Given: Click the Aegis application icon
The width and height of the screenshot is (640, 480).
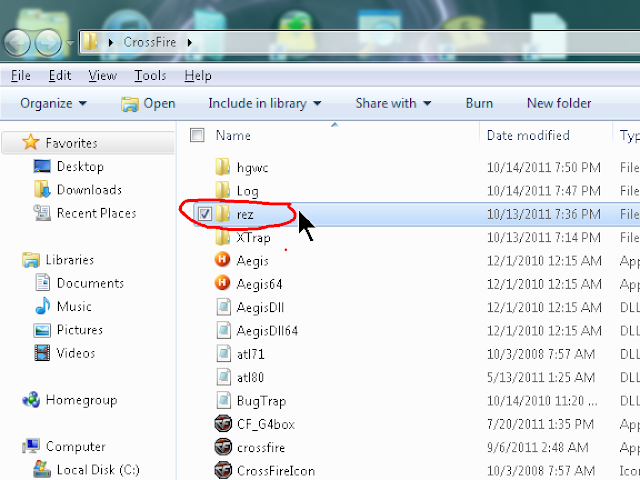Looking at the screenshot, I should tap(222, 260).
